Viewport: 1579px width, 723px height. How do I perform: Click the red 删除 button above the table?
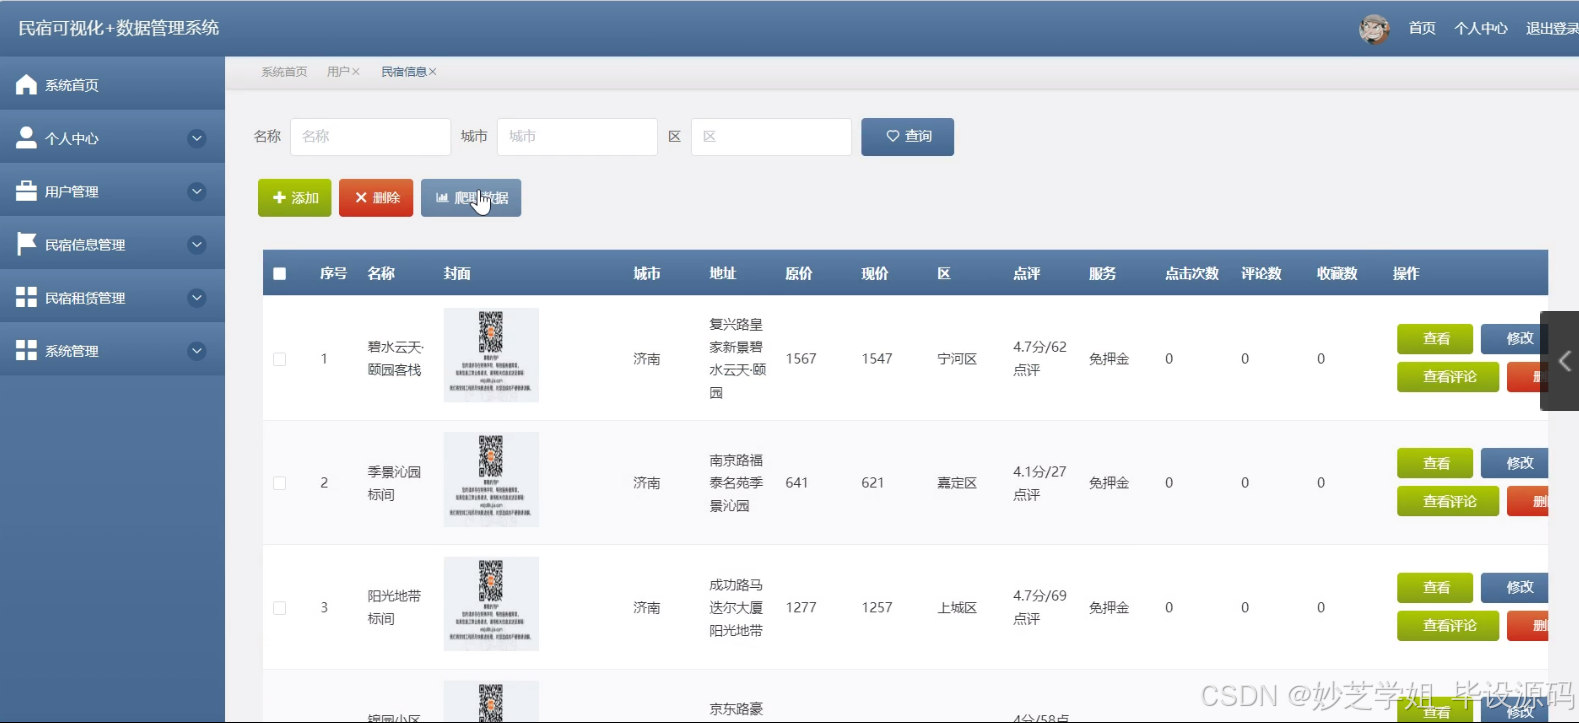point(376,198)
